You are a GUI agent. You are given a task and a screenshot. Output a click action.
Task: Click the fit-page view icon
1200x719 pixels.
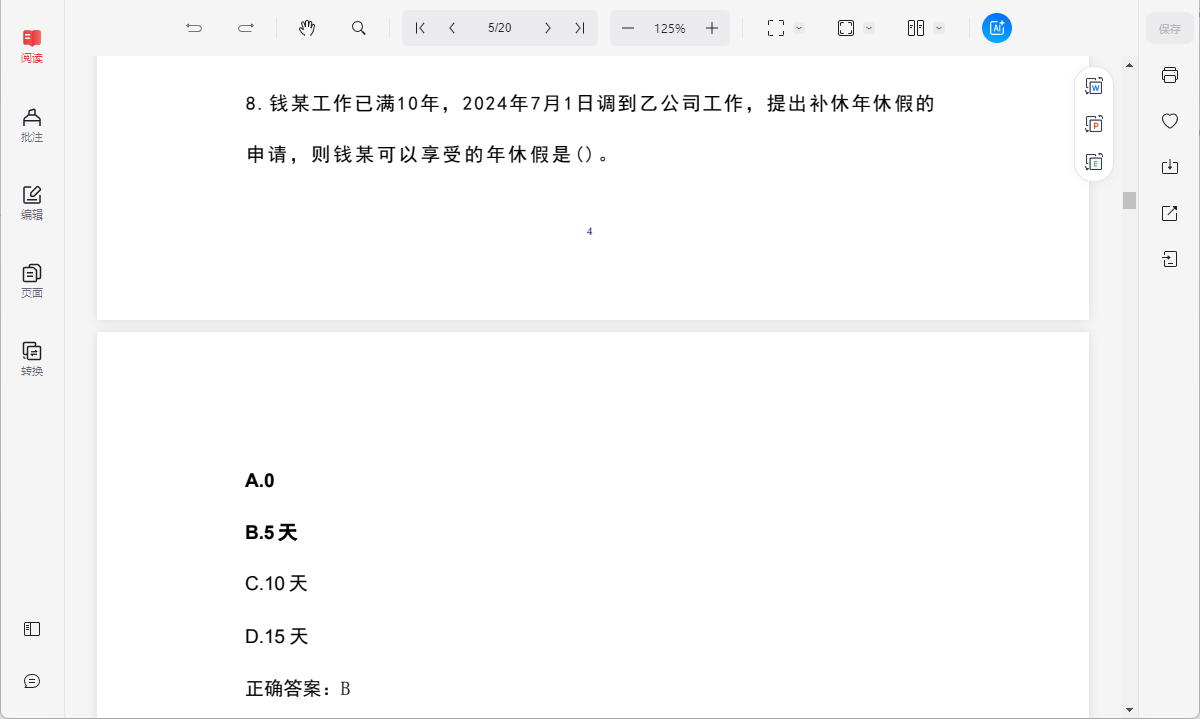tap(846, 28)
